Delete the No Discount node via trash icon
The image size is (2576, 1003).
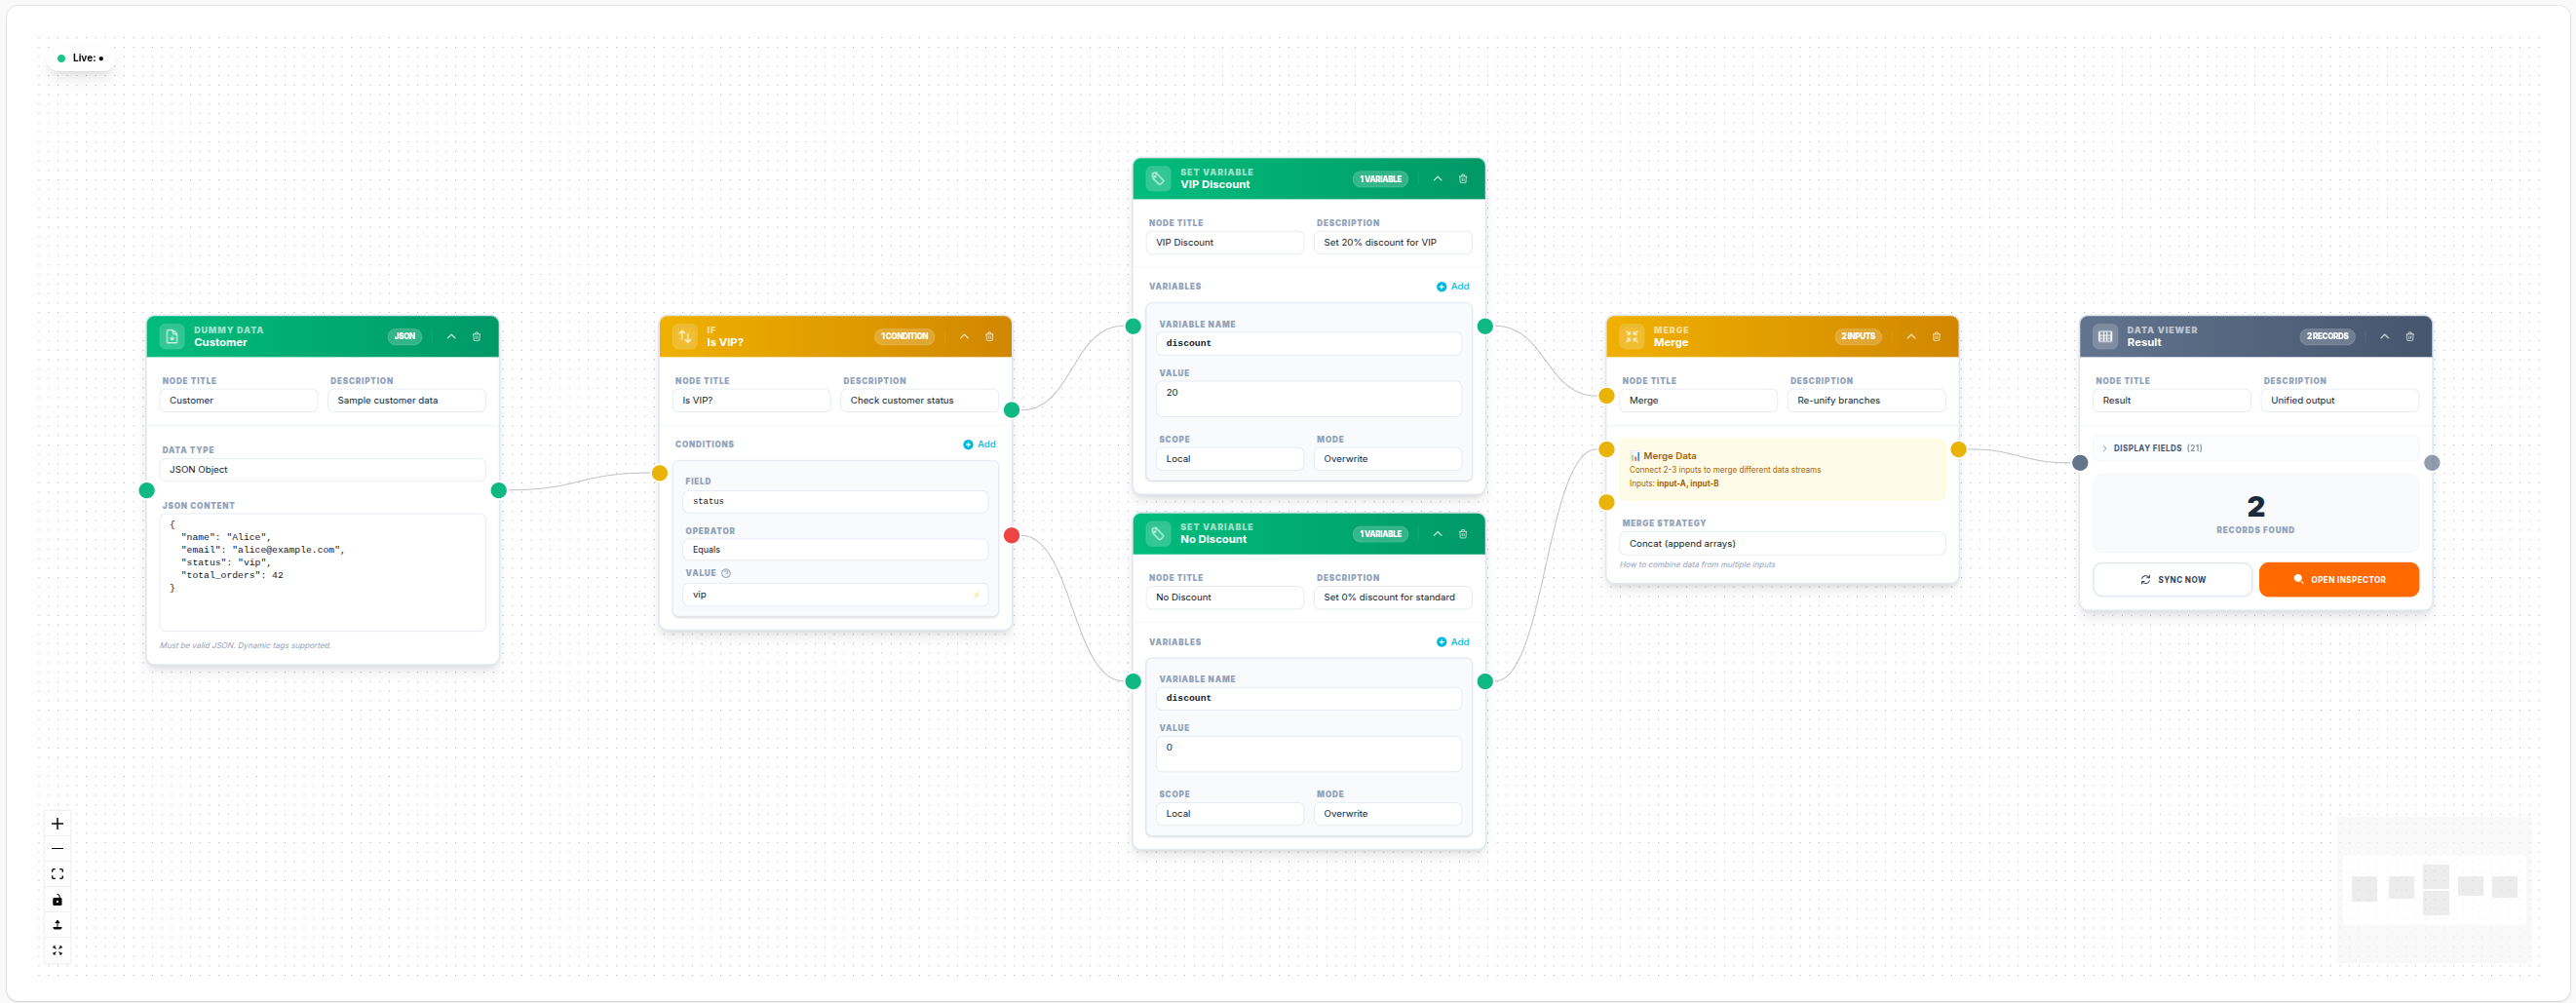click(x=1463, y=533)
